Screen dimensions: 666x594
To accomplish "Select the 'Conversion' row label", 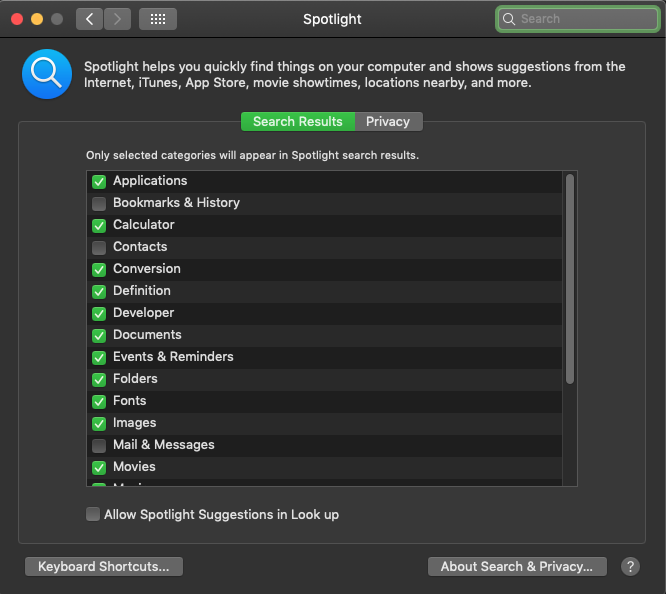I will pos(147,269).
